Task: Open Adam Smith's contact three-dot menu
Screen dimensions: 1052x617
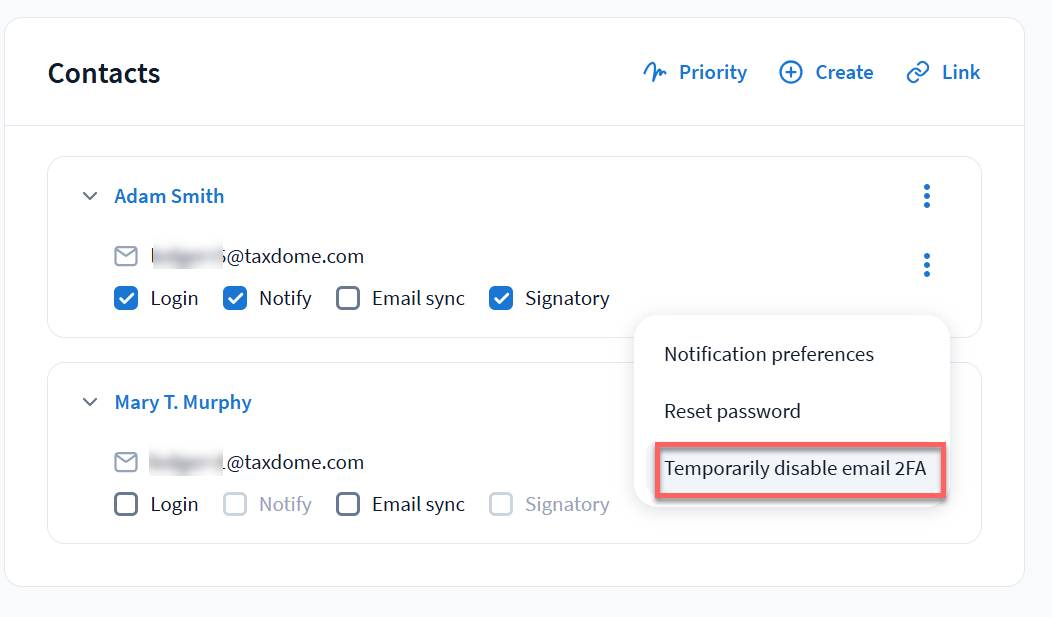Action: (927, 196)
